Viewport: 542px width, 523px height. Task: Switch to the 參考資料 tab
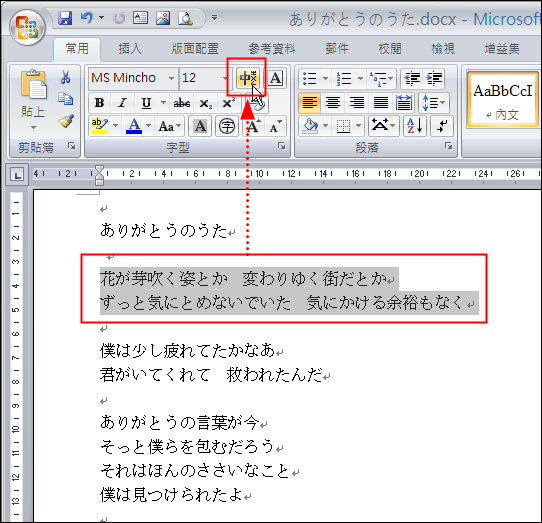(x=272, y=48)
